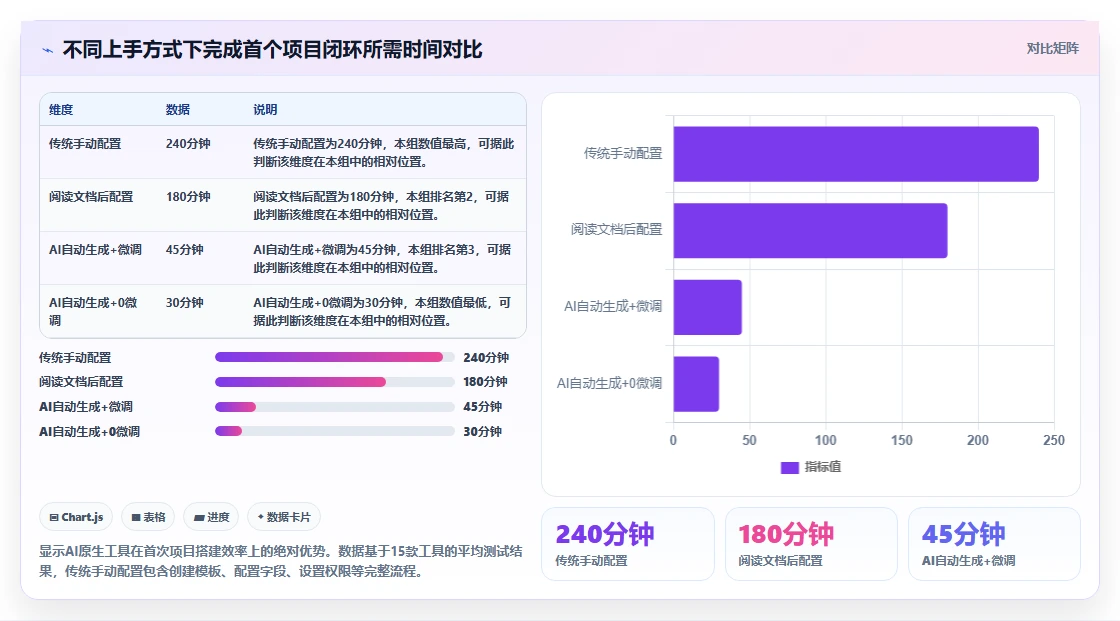Viewport: 1120px width, 621px height.
Task: Click the 30分钟 value beside its progress bar
Action: [x=482, y=432]
